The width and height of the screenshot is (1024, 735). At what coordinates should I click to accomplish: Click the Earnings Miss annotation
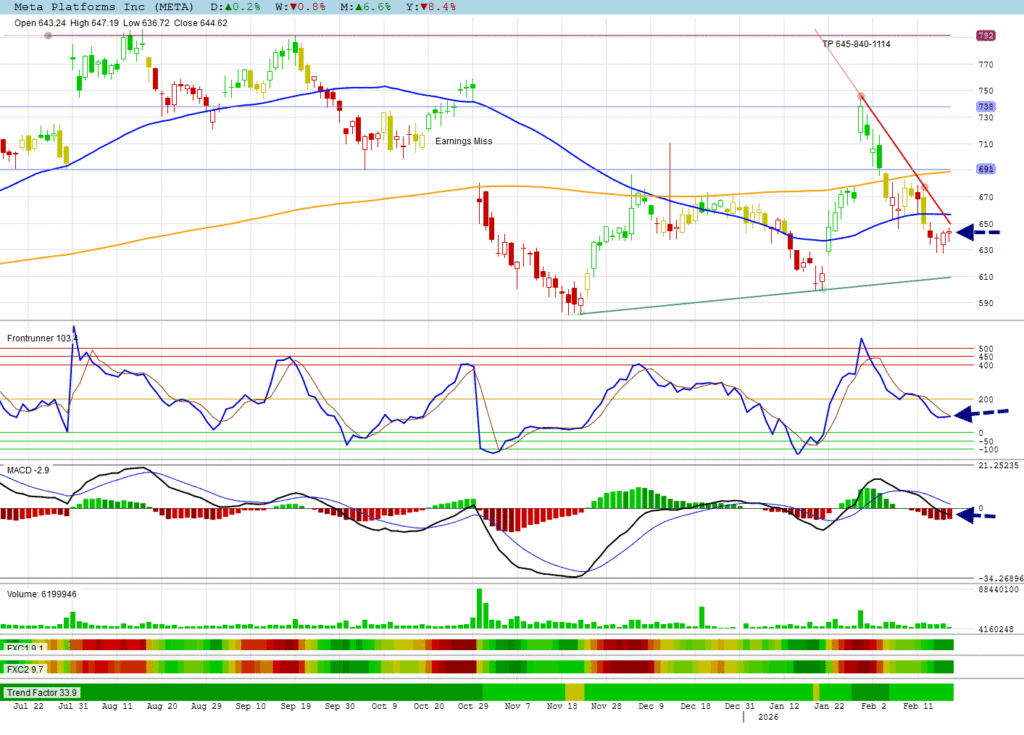pos(463,141)
